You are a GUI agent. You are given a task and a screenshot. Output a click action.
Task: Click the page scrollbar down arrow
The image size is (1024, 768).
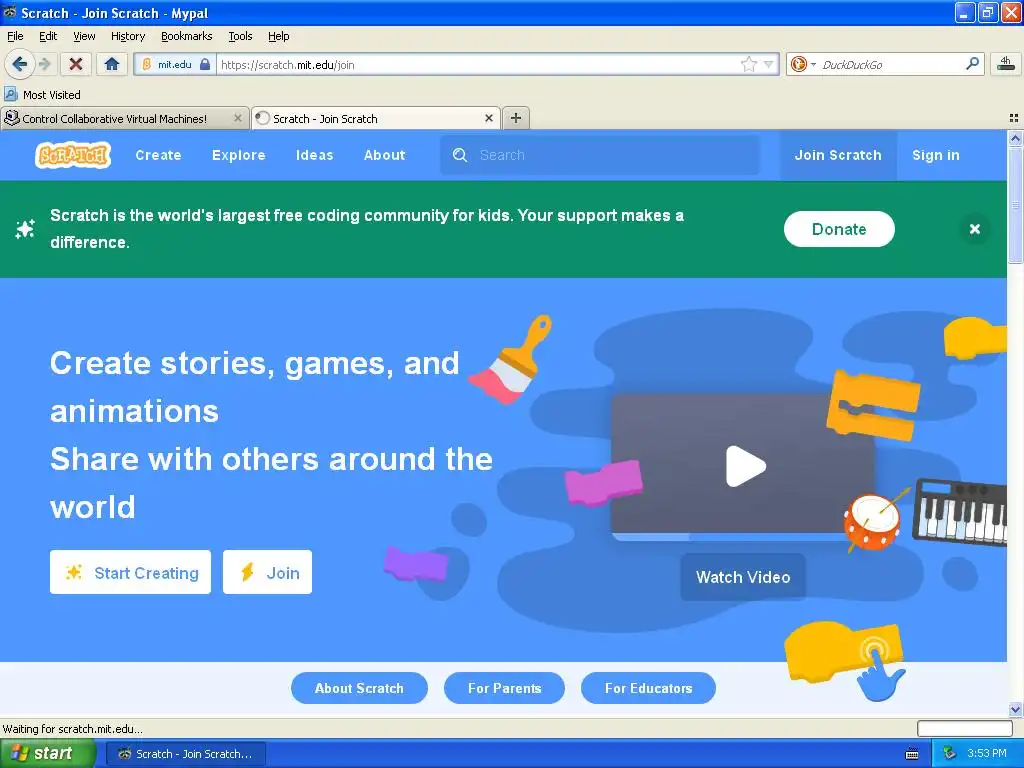click(1015, 709)
